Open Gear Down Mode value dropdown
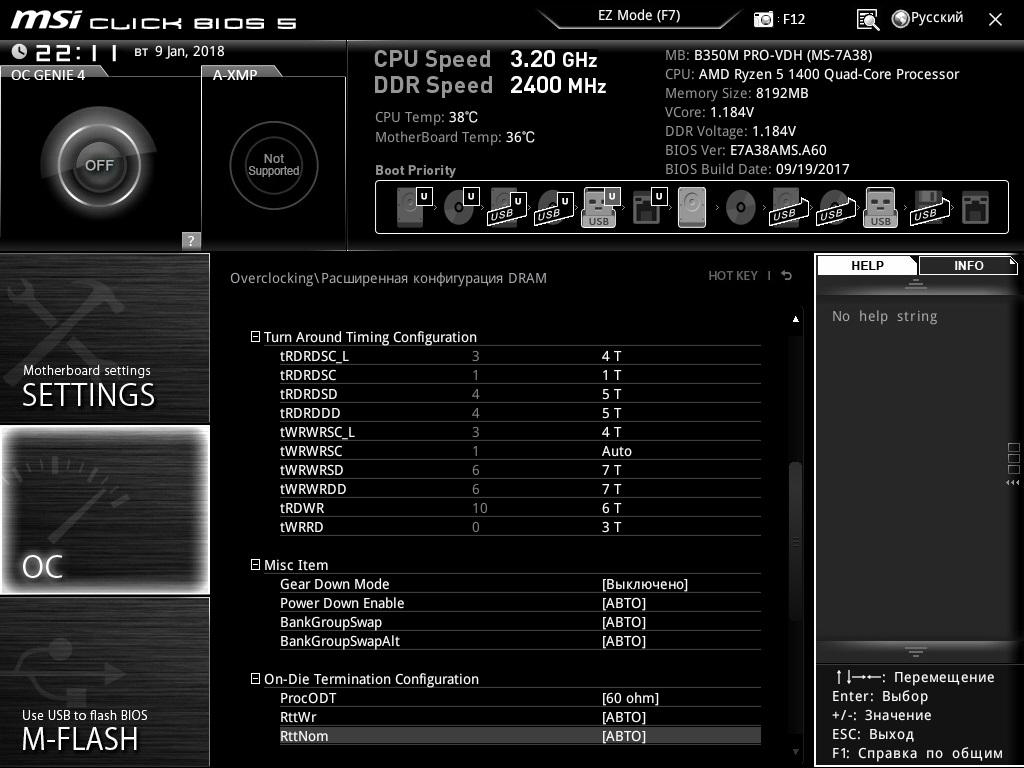Image resolution: width=1024 pixels, height=768 pixels. [645, 584]
